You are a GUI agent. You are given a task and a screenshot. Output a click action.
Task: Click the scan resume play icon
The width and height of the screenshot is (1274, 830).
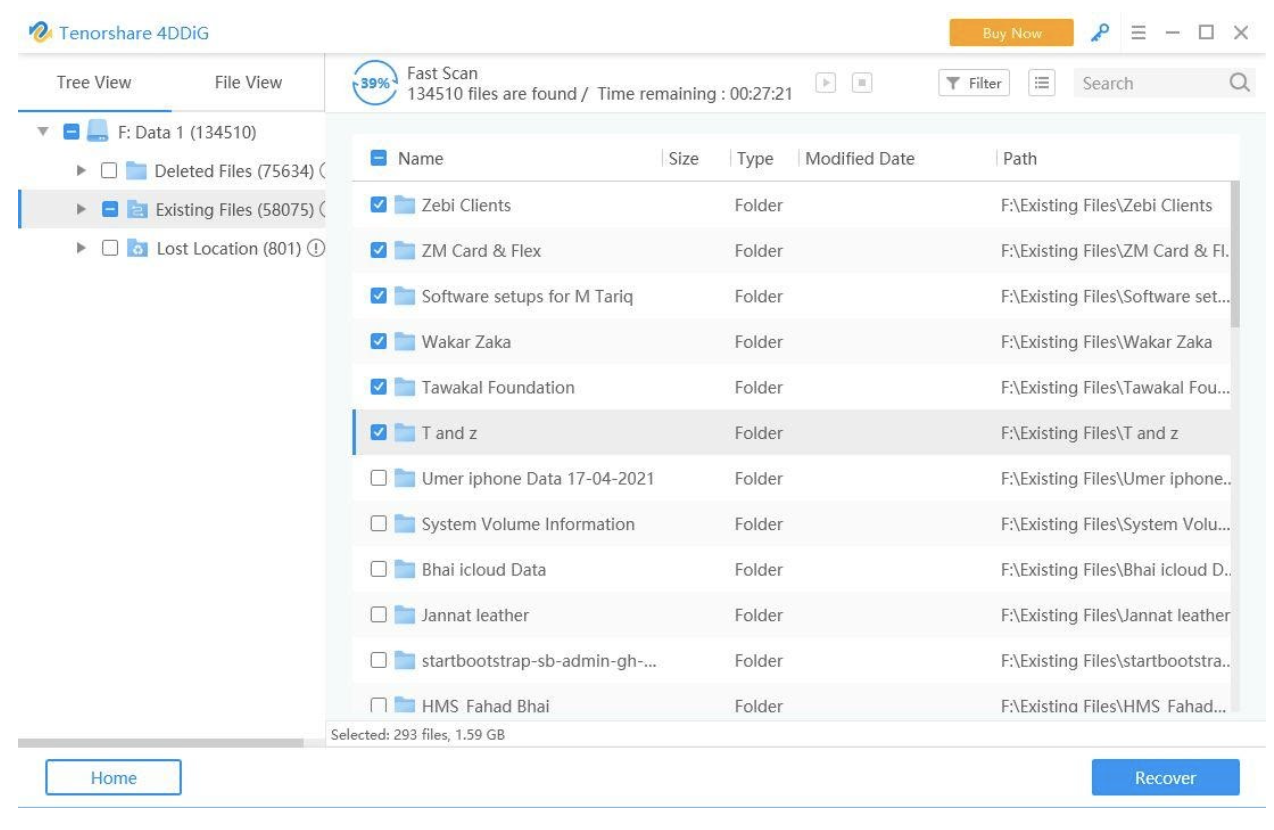pos(826,83)
